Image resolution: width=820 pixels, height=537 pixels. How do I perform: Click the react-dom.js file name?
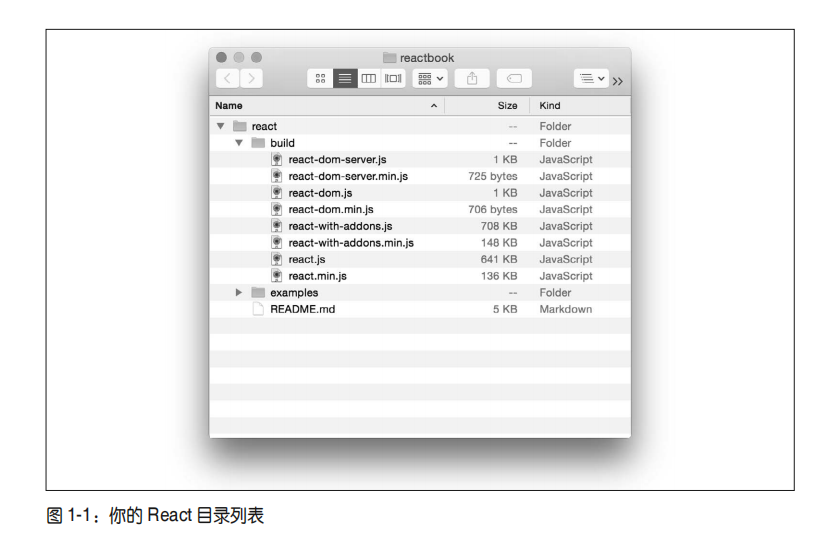[x=320, y=193]
